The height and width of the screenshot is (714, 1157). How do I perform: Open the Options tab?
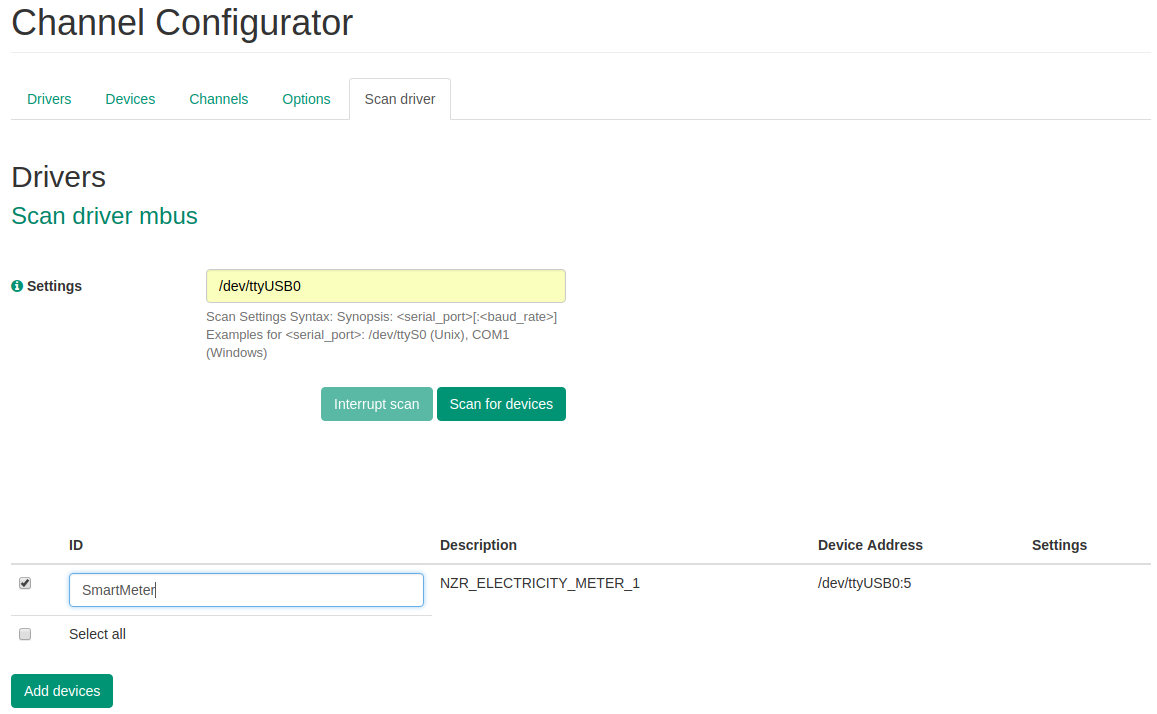(306, 99)
